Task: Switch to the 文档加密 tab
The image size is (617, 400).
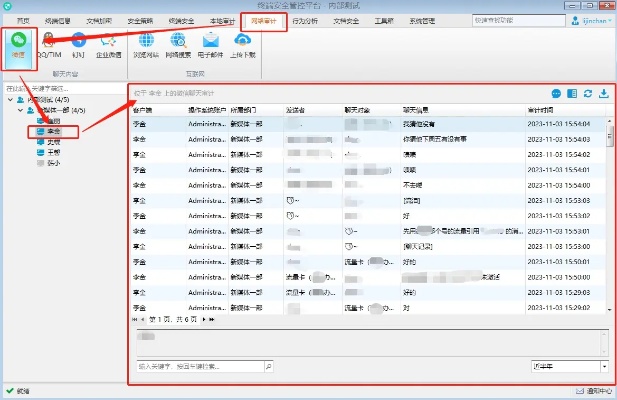Action: (99, 21)
